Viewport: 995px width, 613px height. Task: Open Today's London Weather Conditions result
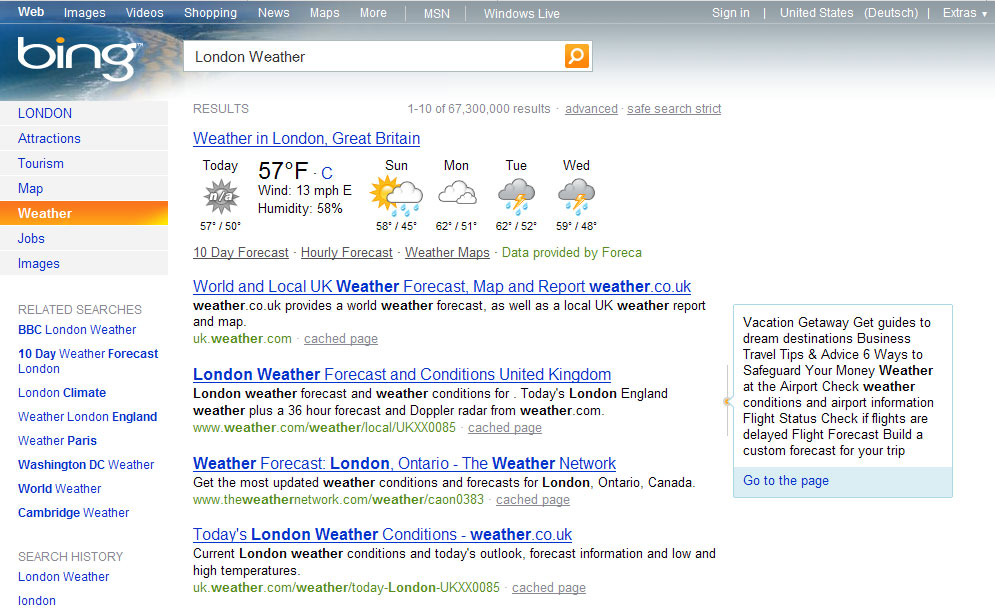point(382,534)
